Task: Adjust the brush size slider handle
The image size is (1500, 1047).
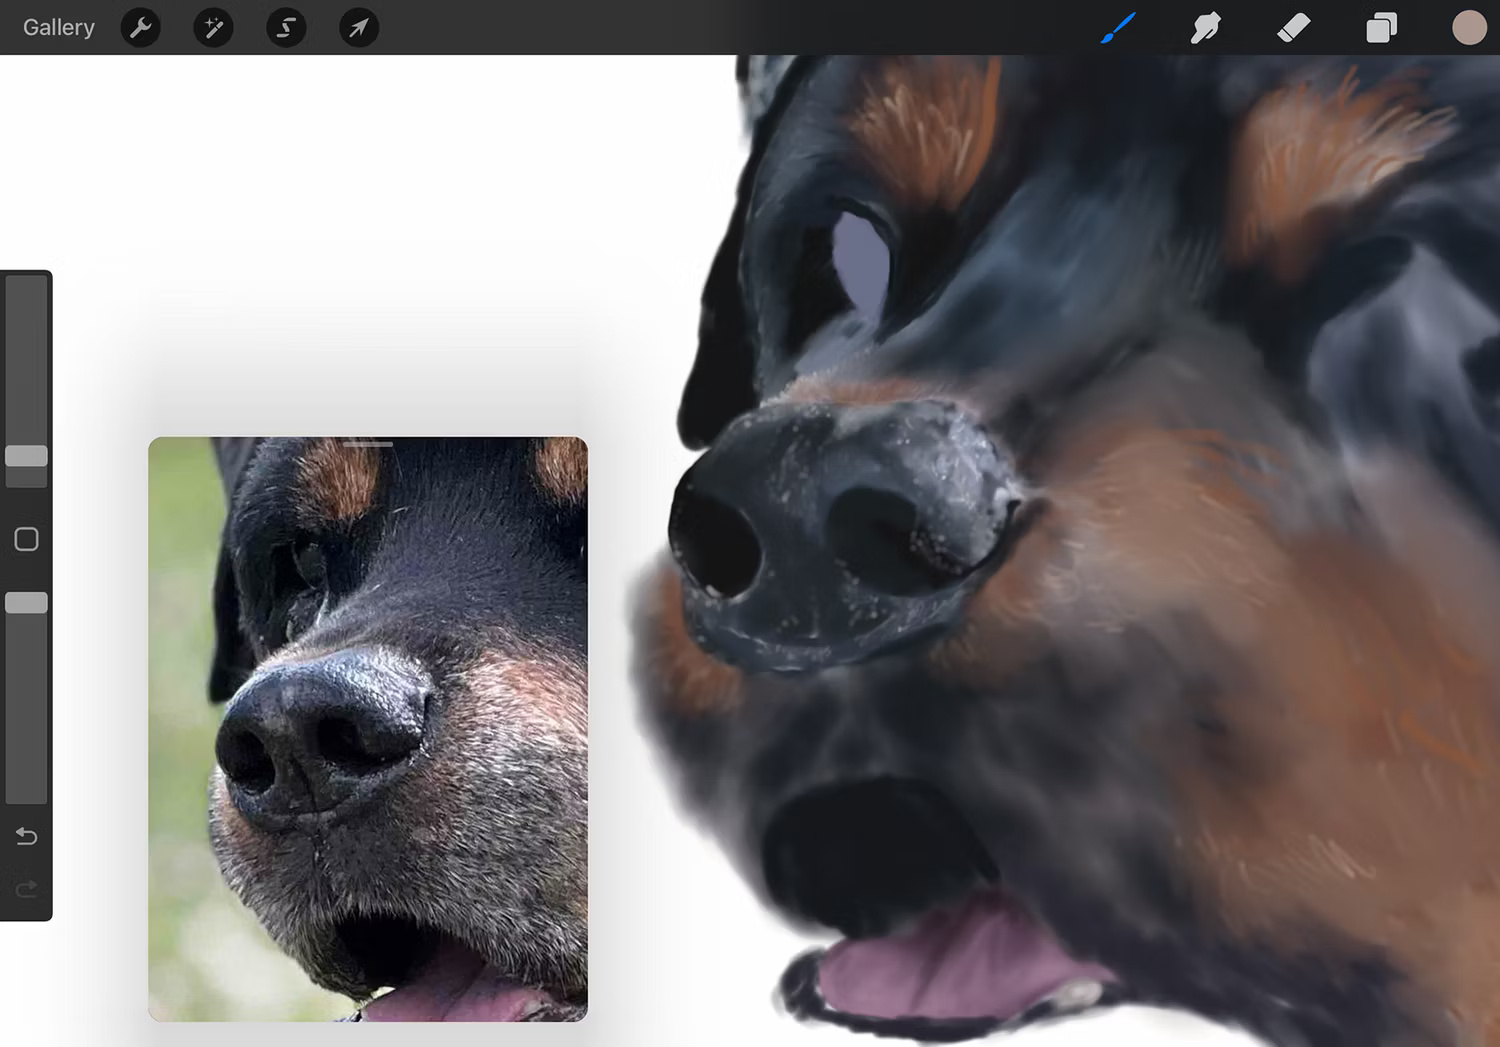Action: tap(27, 457)
